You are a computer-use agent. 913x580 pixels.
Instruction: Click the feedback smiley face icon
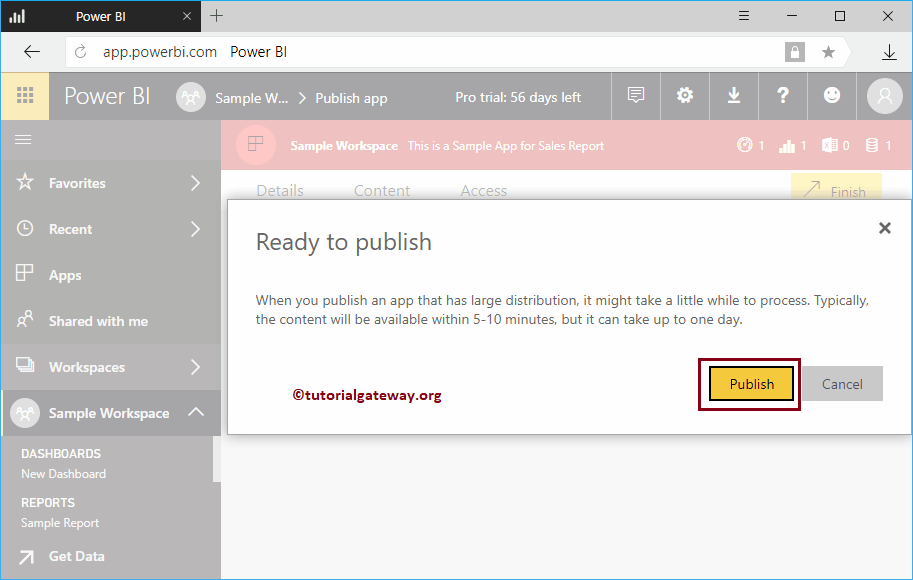[x=831, y=96]
